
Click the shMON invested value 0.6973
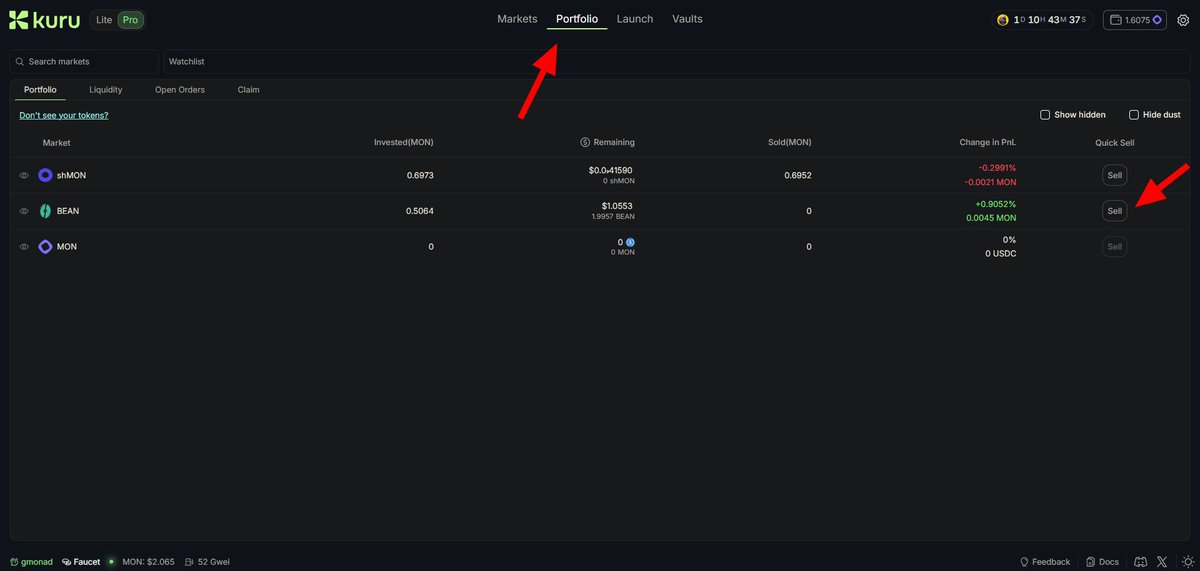tap(420, 175)
